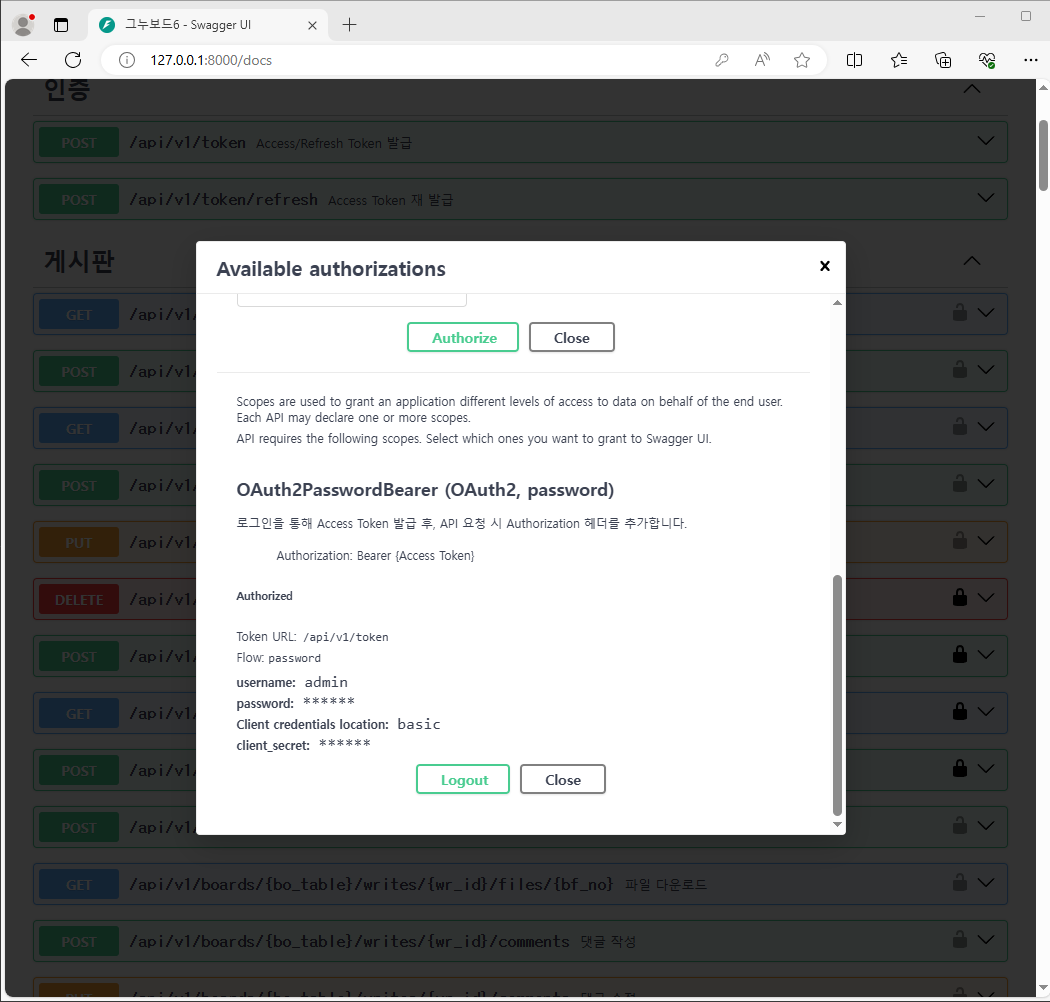This screenshot has height=1002, width=1050.
Task: Click the browser back arrow
Action: coord(29,60)
